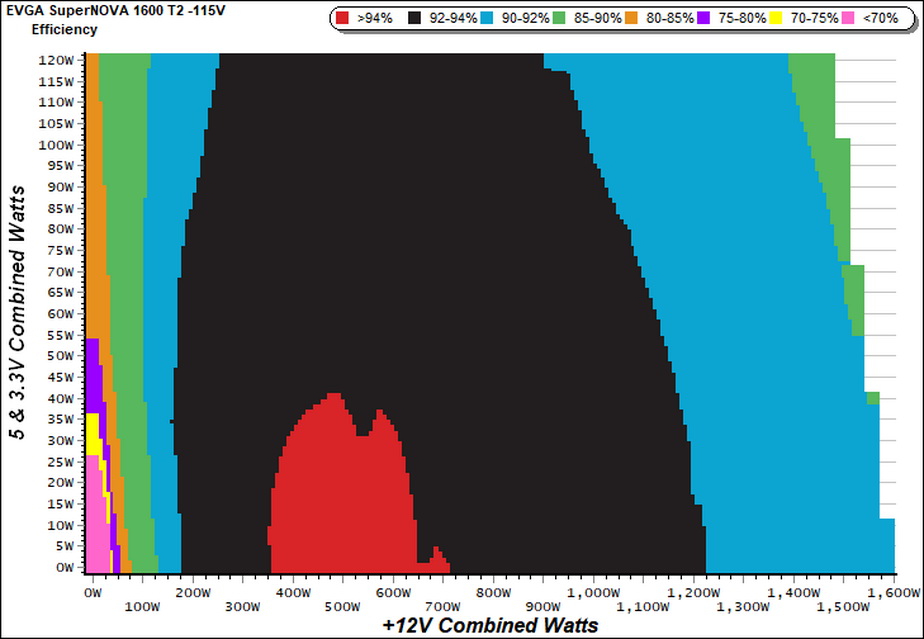Click the '500W' x-axis label

(343, 607)
